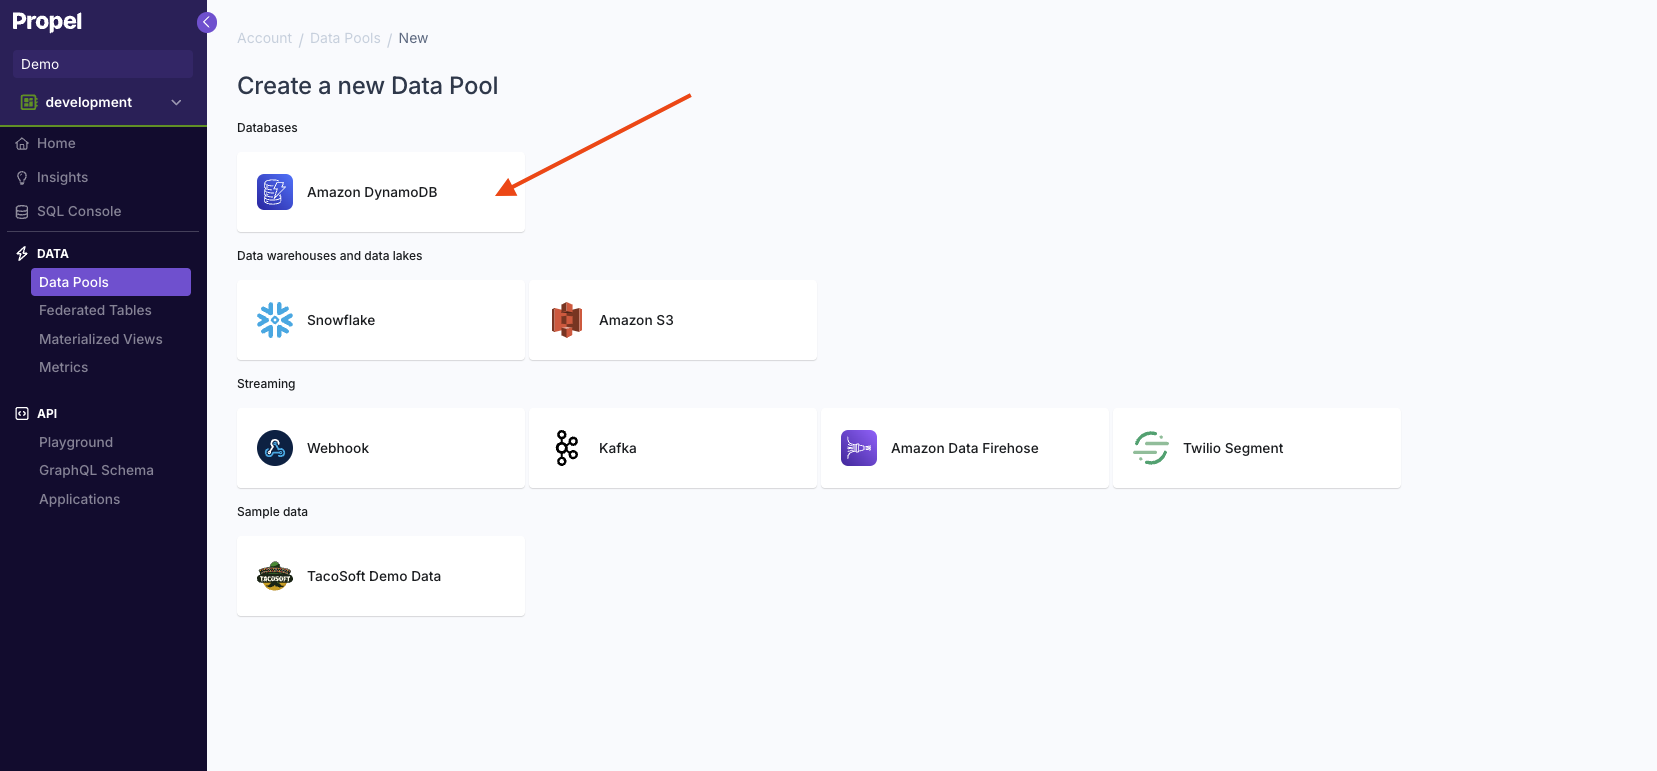Click the DATA lightning bolt icon
The height and width of the screenshot is (771, 1657).
pos(22,254)
